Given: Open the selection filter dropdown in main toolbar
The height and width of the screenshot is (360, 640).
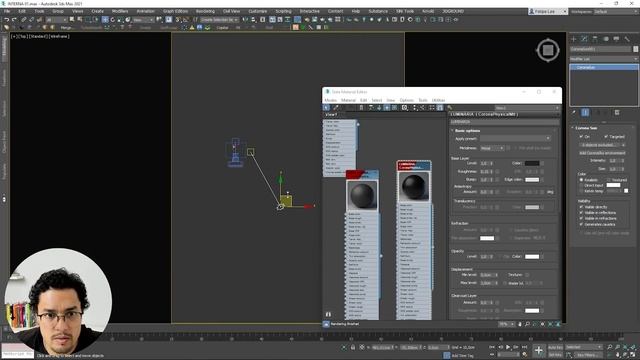Looking at the screenshot, I should pyautogui.click(x=56, y=20).
